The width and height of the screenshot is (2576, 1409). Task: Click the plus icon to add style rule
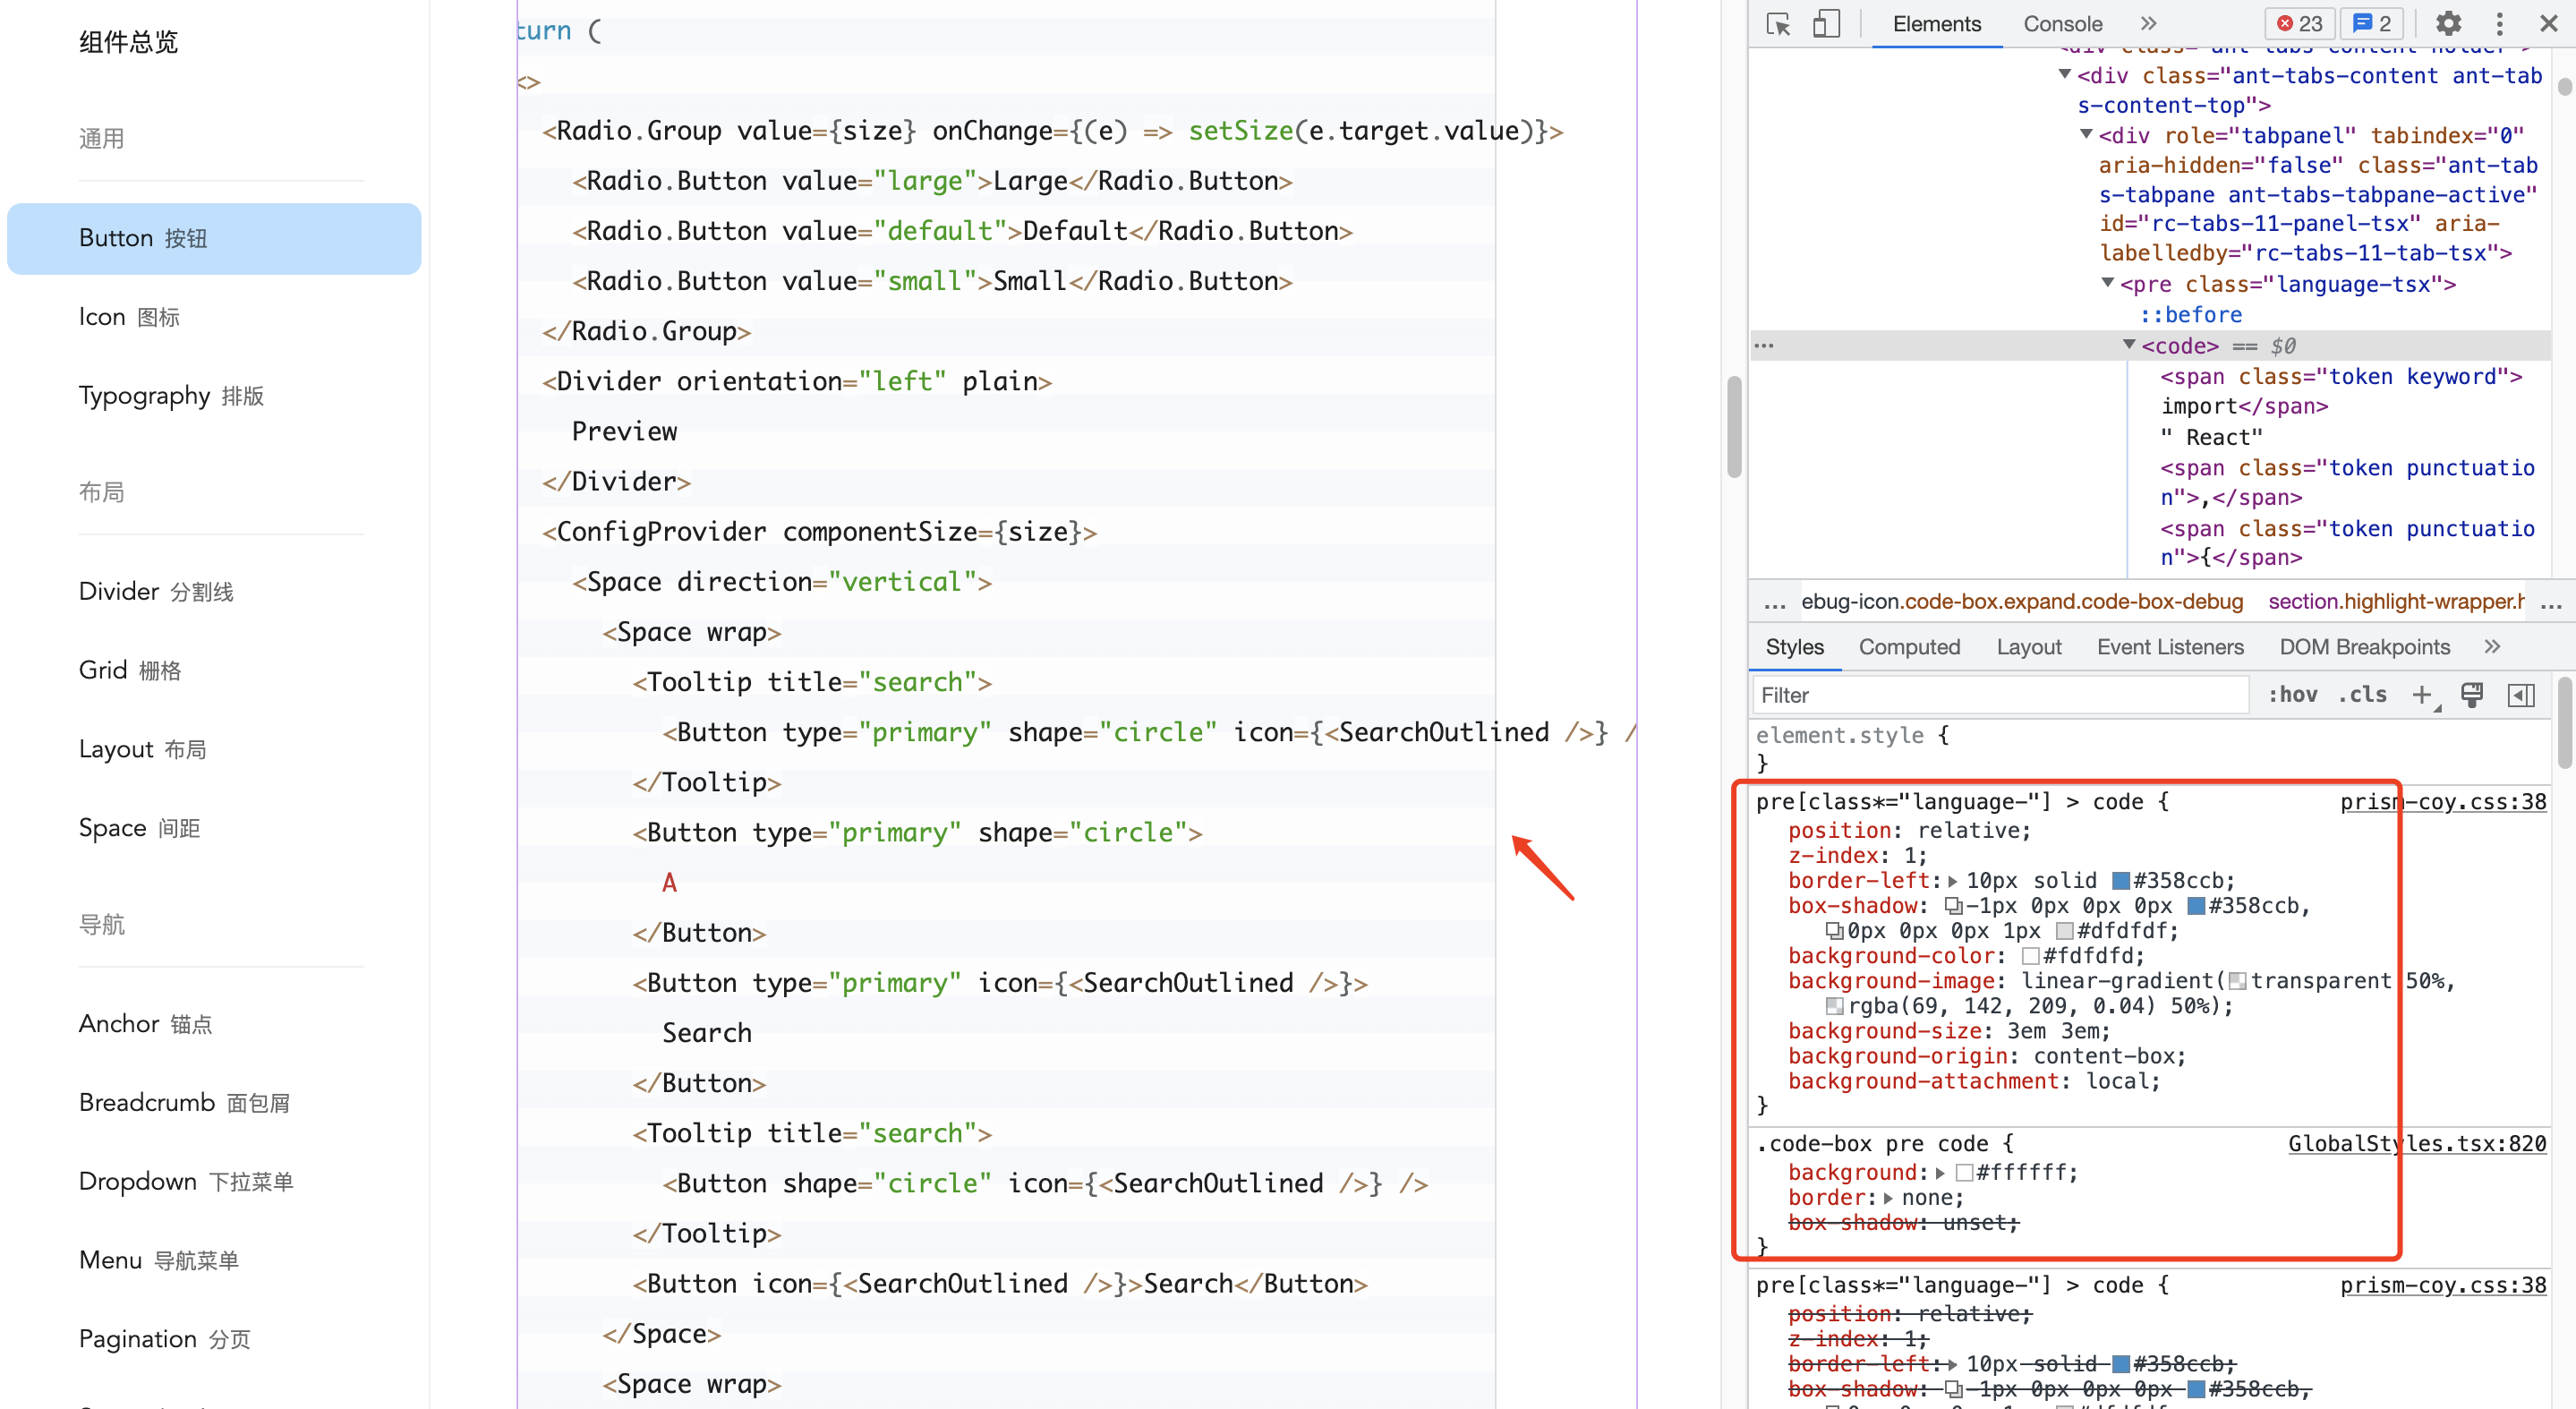[2424, 695]
